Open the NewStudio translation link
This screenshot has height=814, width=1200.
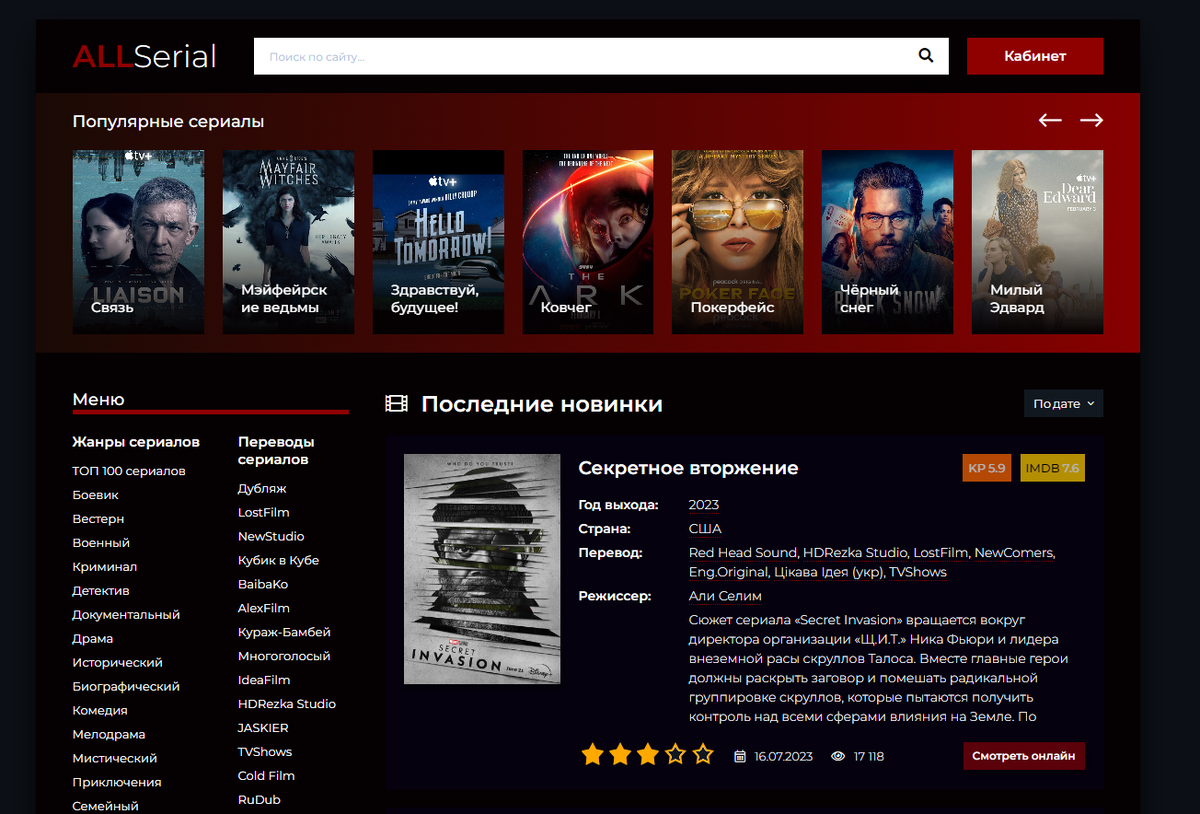[271, 537]
